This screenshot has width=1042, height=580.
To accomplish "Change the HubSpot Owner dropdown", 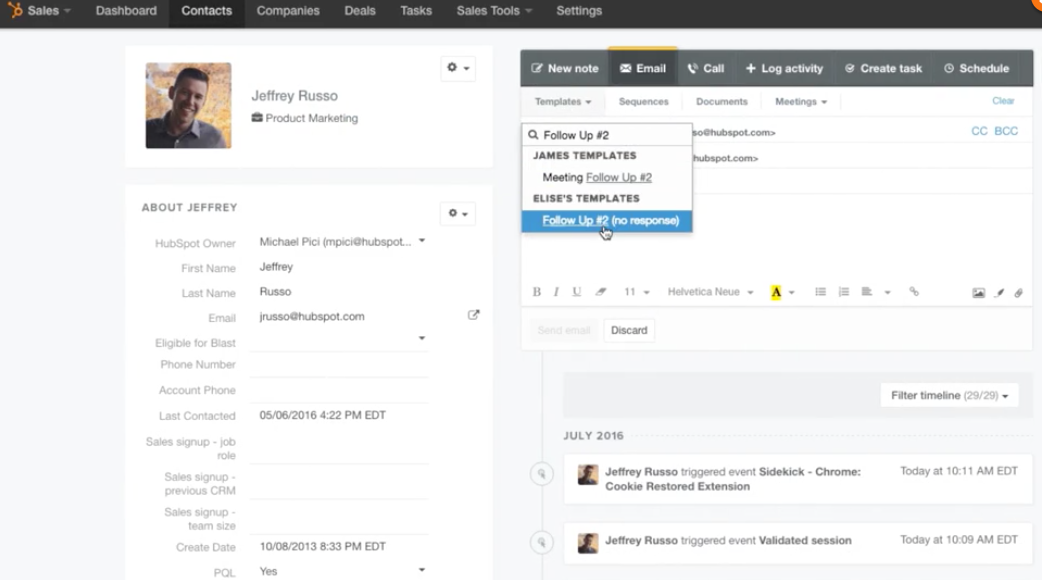I will click(342, 242).
